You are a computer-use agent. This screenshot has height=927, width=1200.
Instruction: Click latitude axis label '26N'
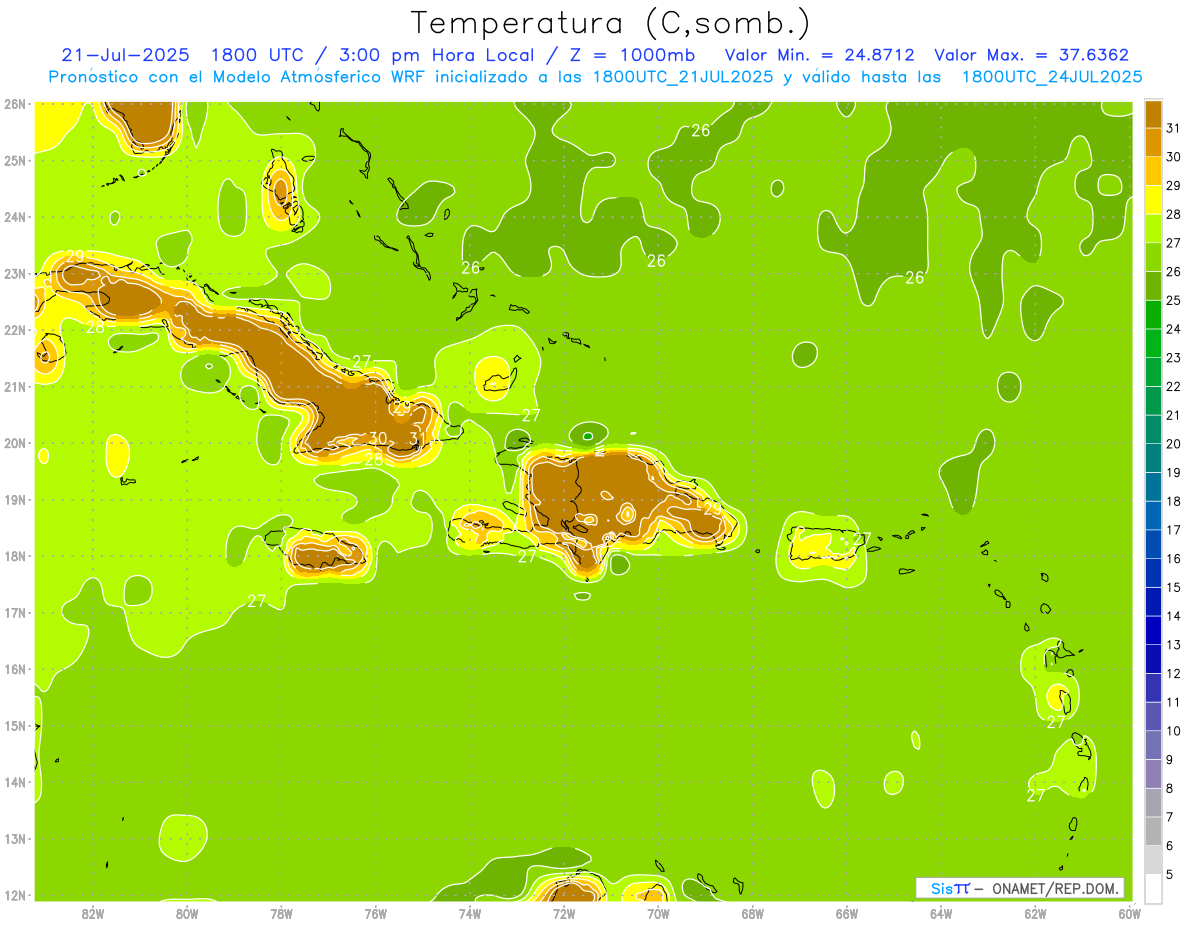pos(14,104)
